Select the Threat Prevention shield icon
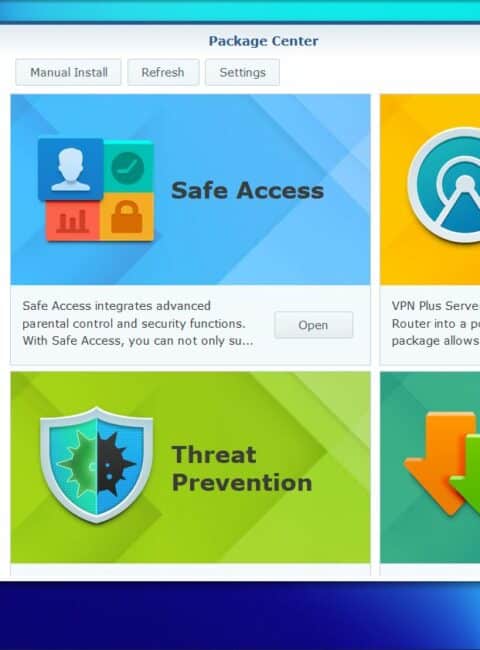Viewport: 480px width, 650px height. (x=97, y=465)
